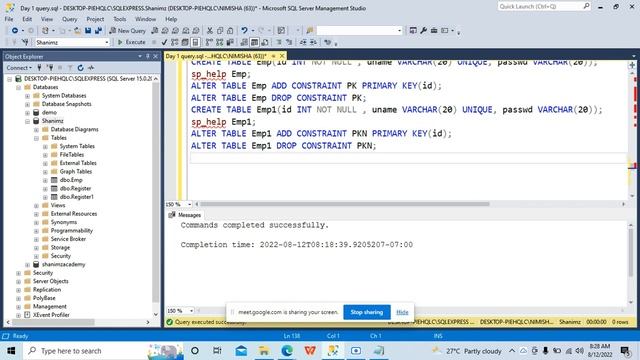The width and height of the screenshot is (640, 360).
Task: Click the Undo arrow icon
Action: [x=244, y=31]
